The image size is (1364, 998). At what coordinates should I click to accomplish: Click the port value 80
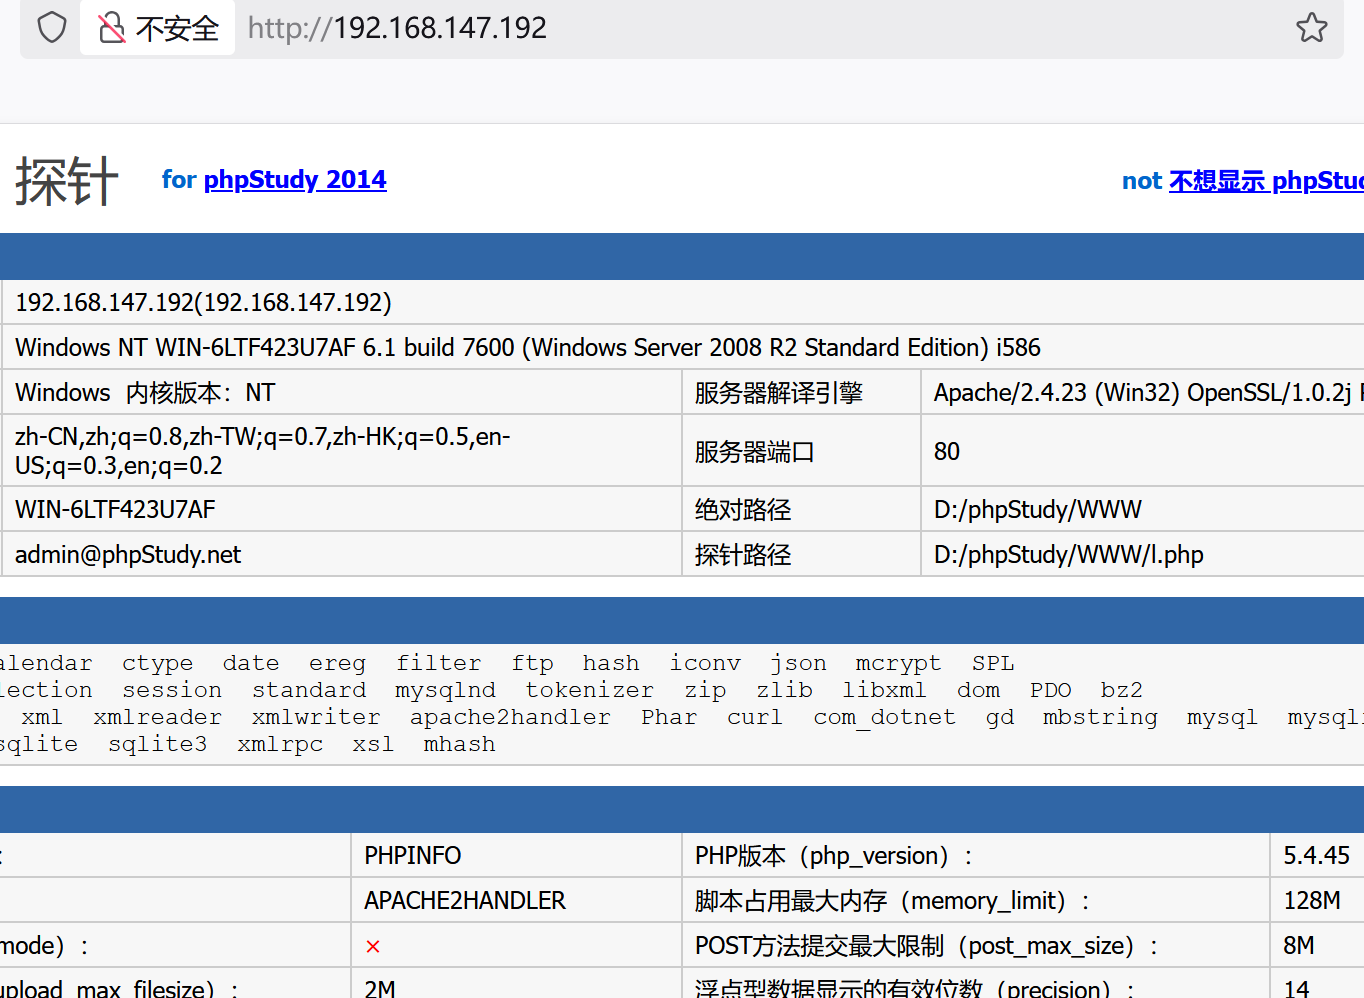[x=947, y=451]
